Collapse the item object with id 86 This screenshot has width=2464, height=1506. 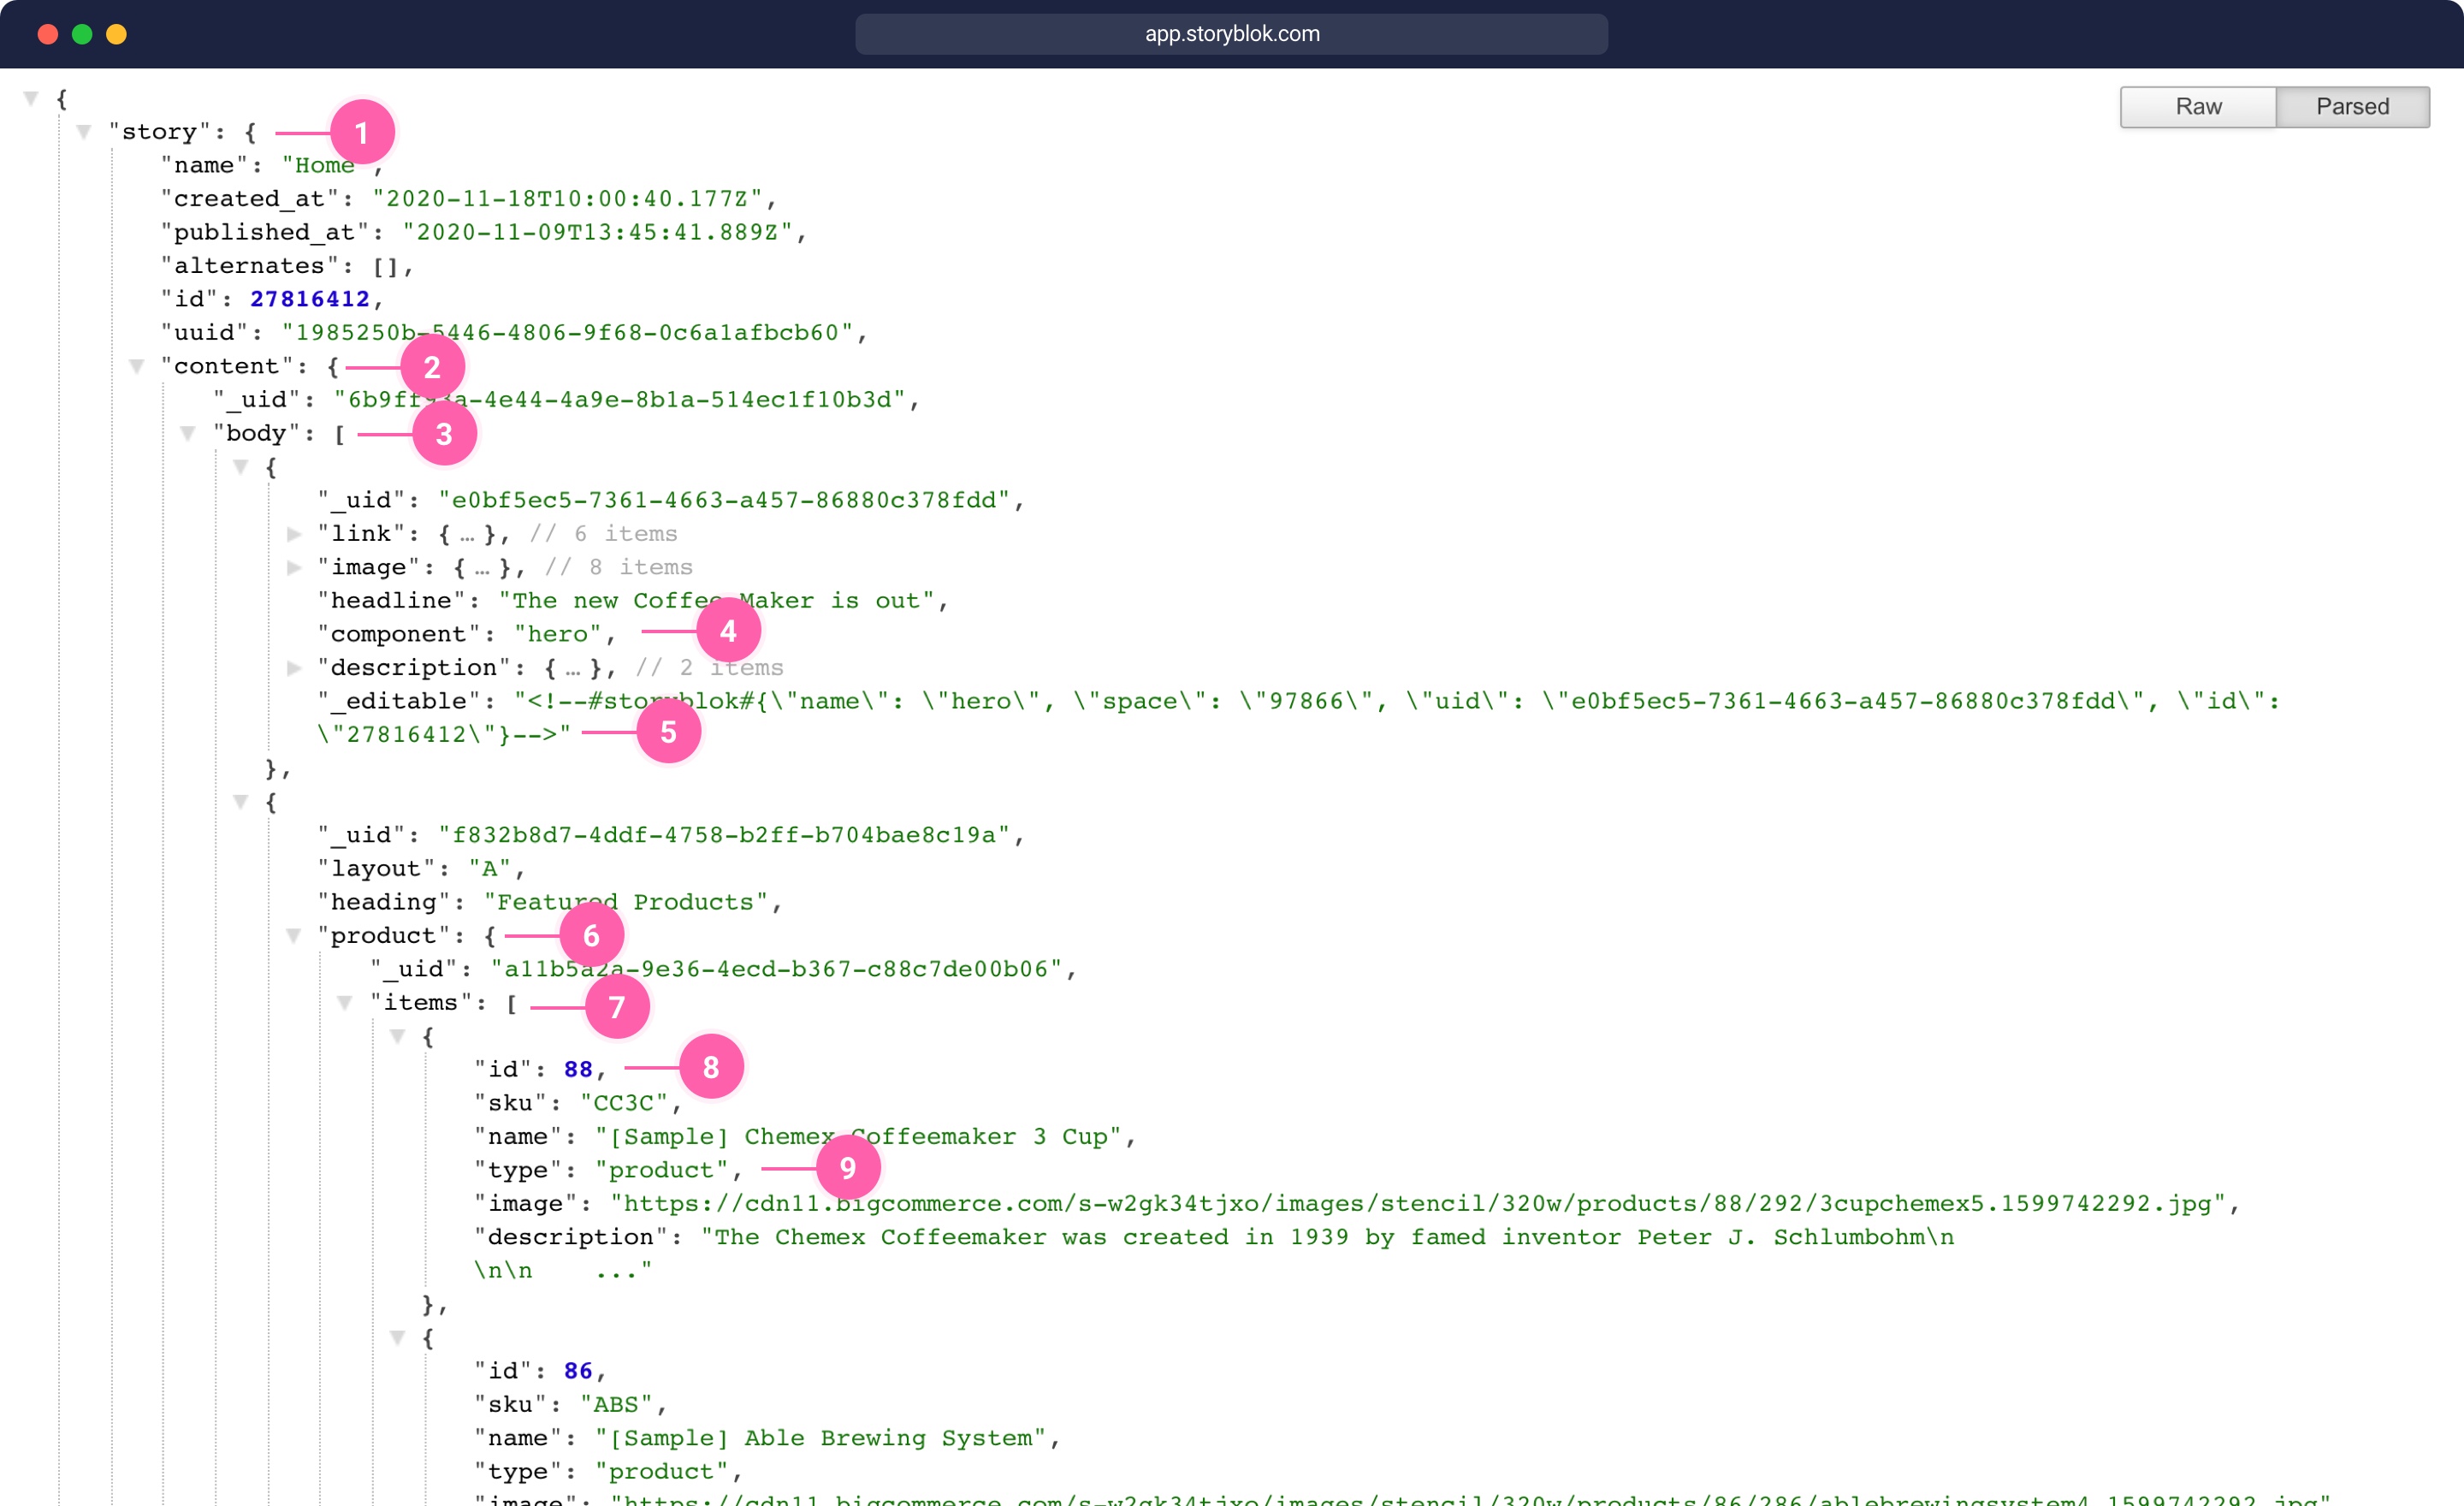coord(397,1338)
